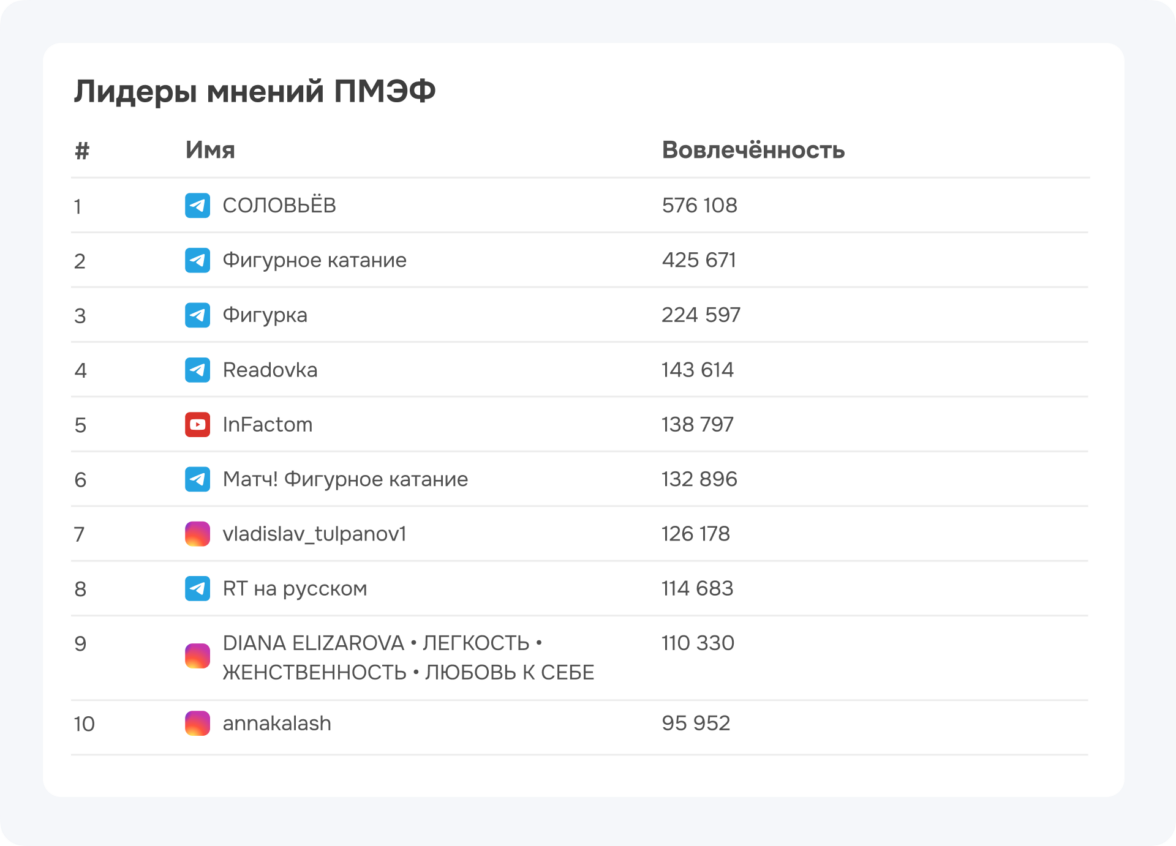The height and width of the screenshot is (846, 1176).
Task: Click the Telegram icon beside Матч! Фигурное катание
Action: [x=198, y=479]
